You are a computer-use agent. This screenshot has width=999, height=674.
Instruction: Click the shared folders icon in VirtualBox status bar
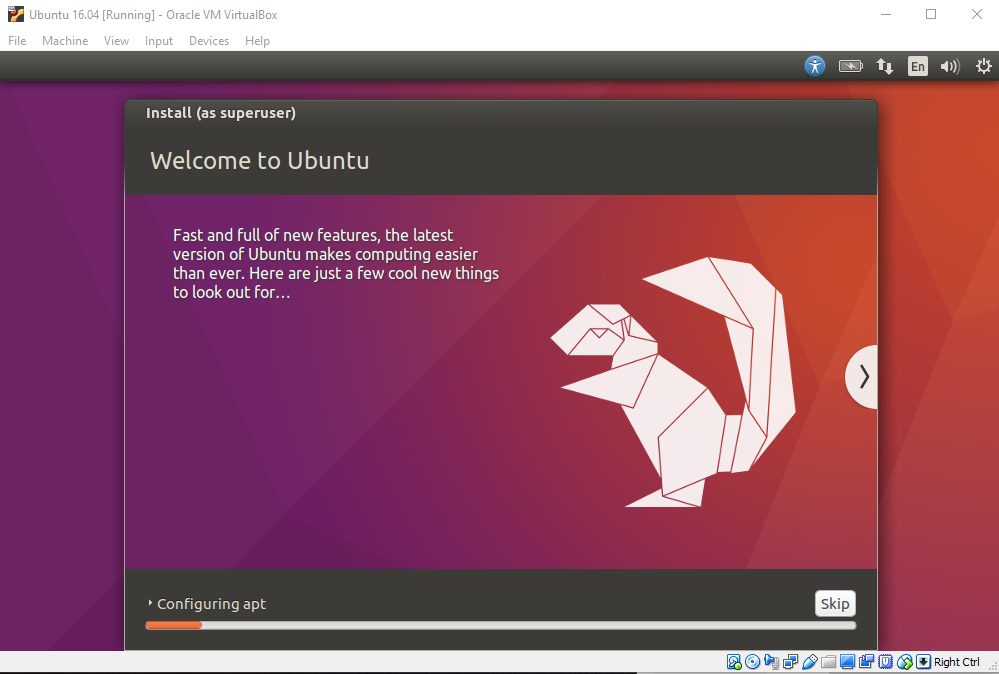[828, 662]
